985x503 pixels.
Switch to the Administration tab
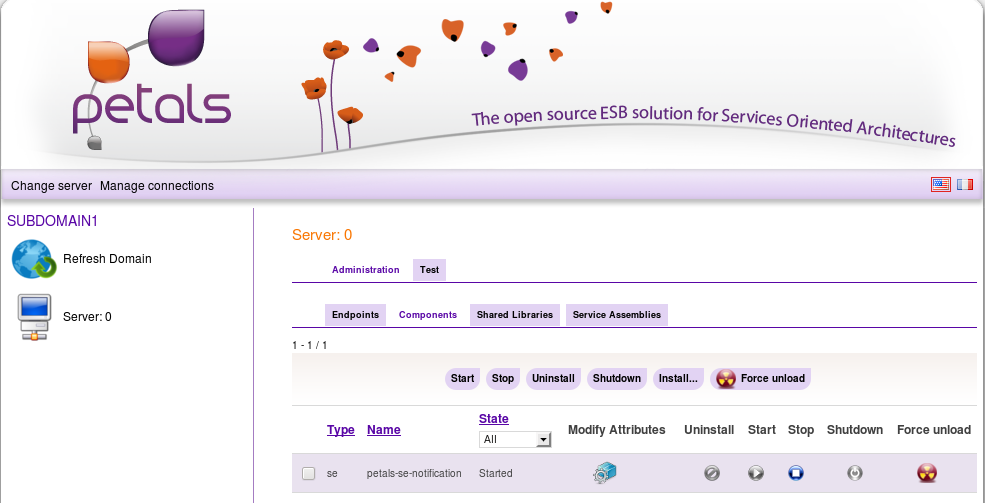[x=365, y=270]
